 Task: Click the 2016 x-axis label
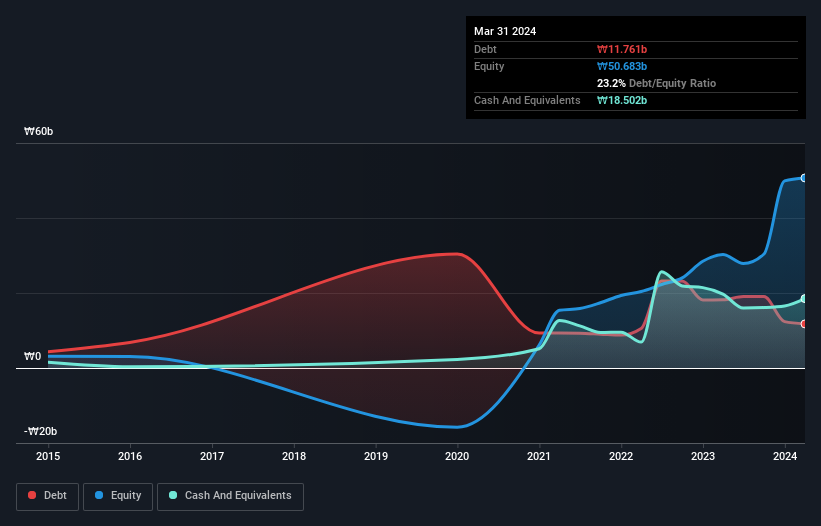click(x=130, y=456)
